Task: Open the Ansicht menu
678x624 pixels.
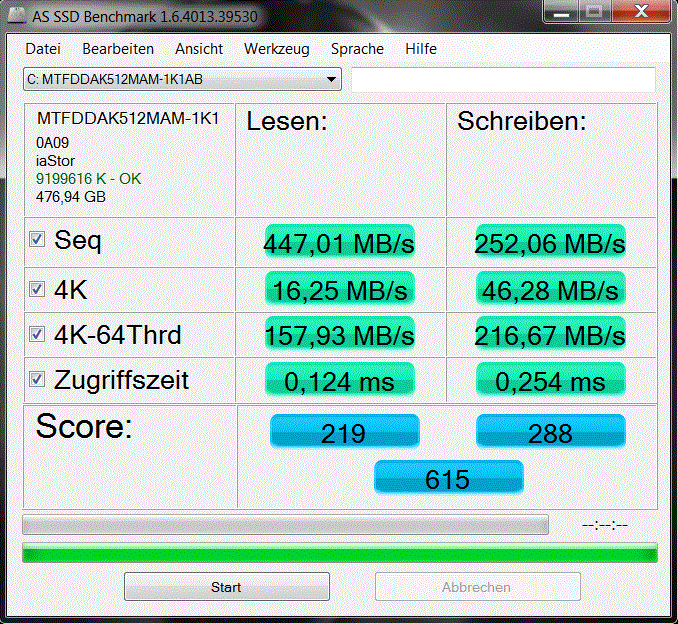Action: point(199,49)
